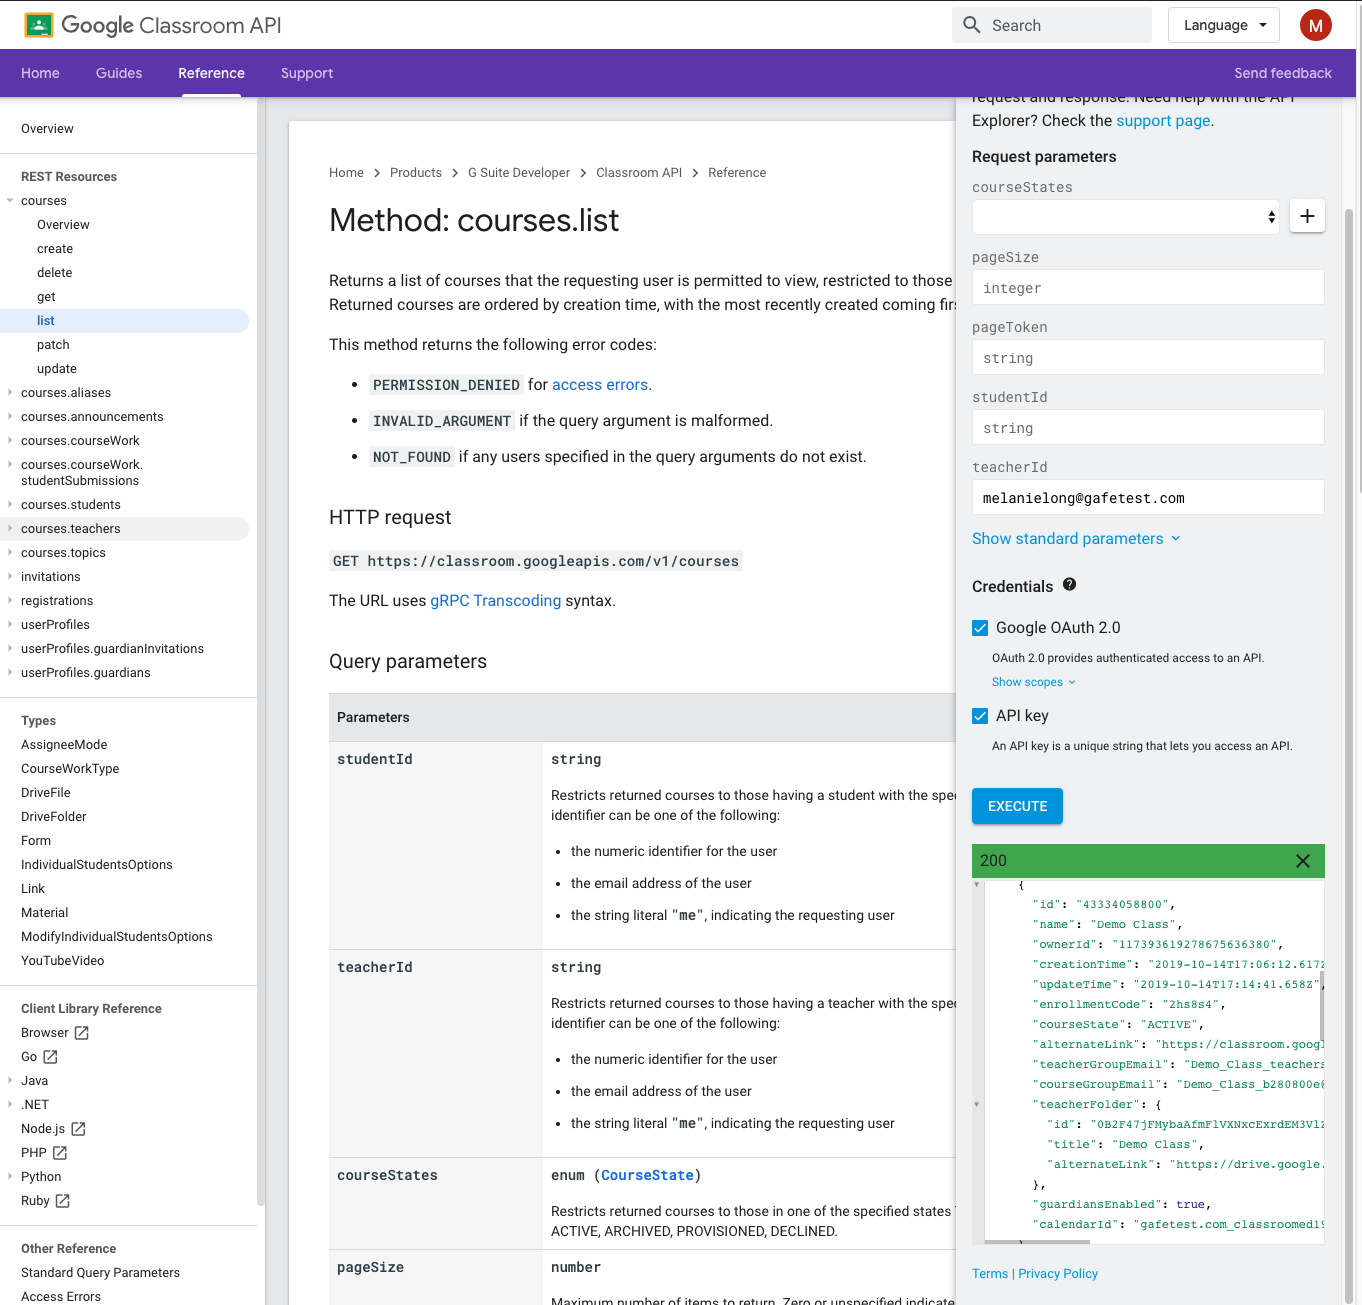1362x1305 pixels.
Task: Click the pageSize integer input field
Action: (x=1148, y=288)
